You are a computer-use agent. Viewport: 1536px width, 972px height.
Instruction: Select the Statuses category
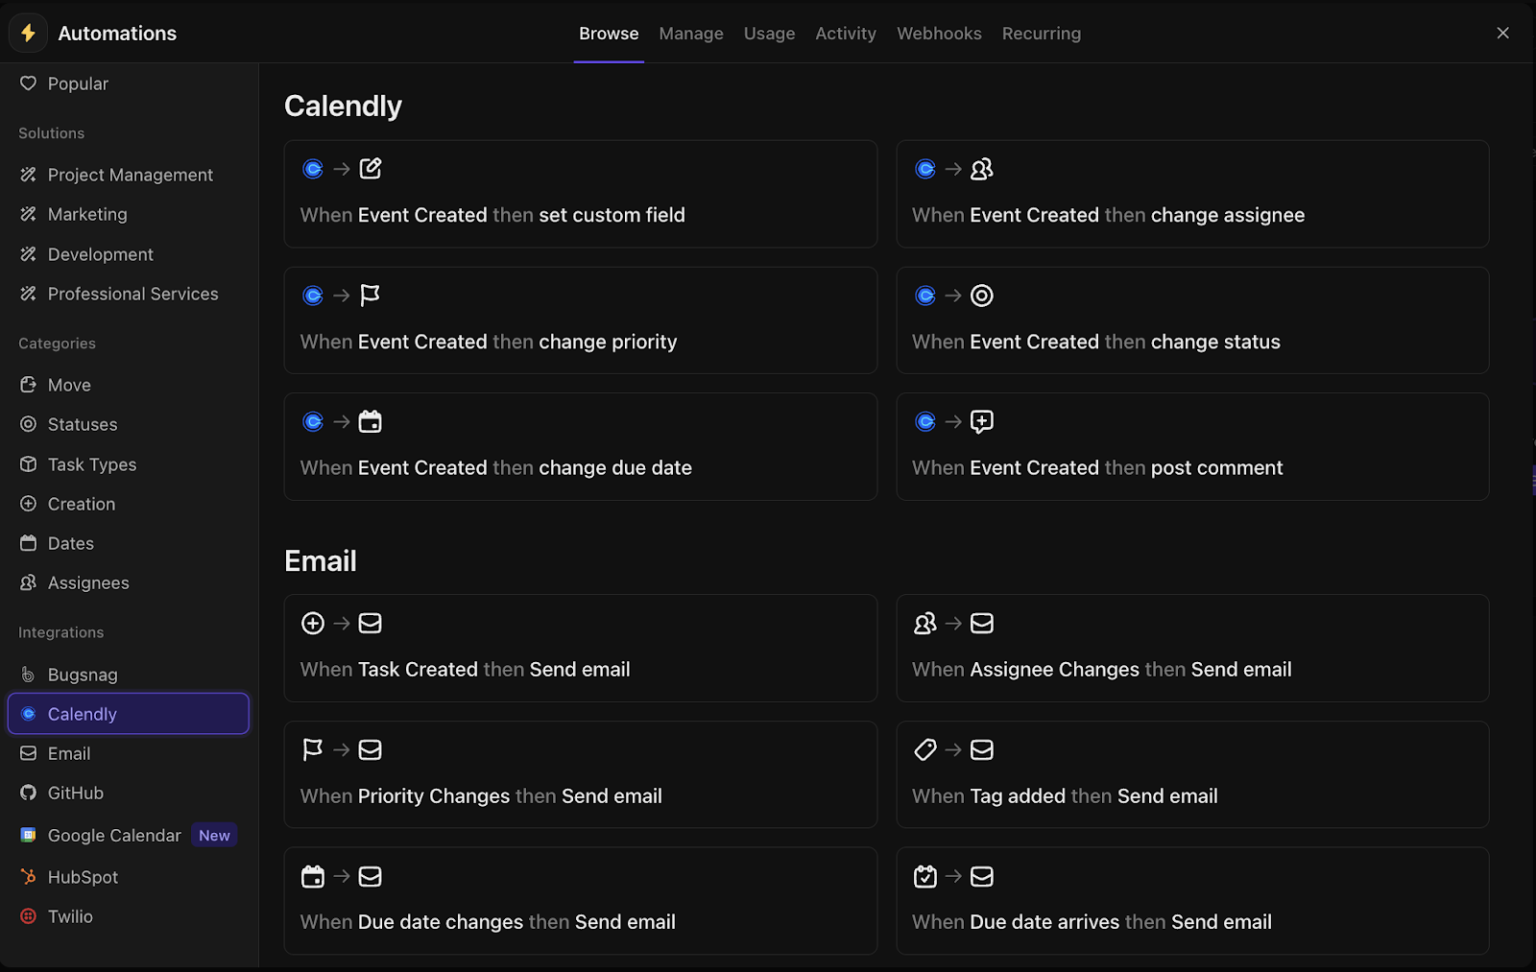point(82,424)
